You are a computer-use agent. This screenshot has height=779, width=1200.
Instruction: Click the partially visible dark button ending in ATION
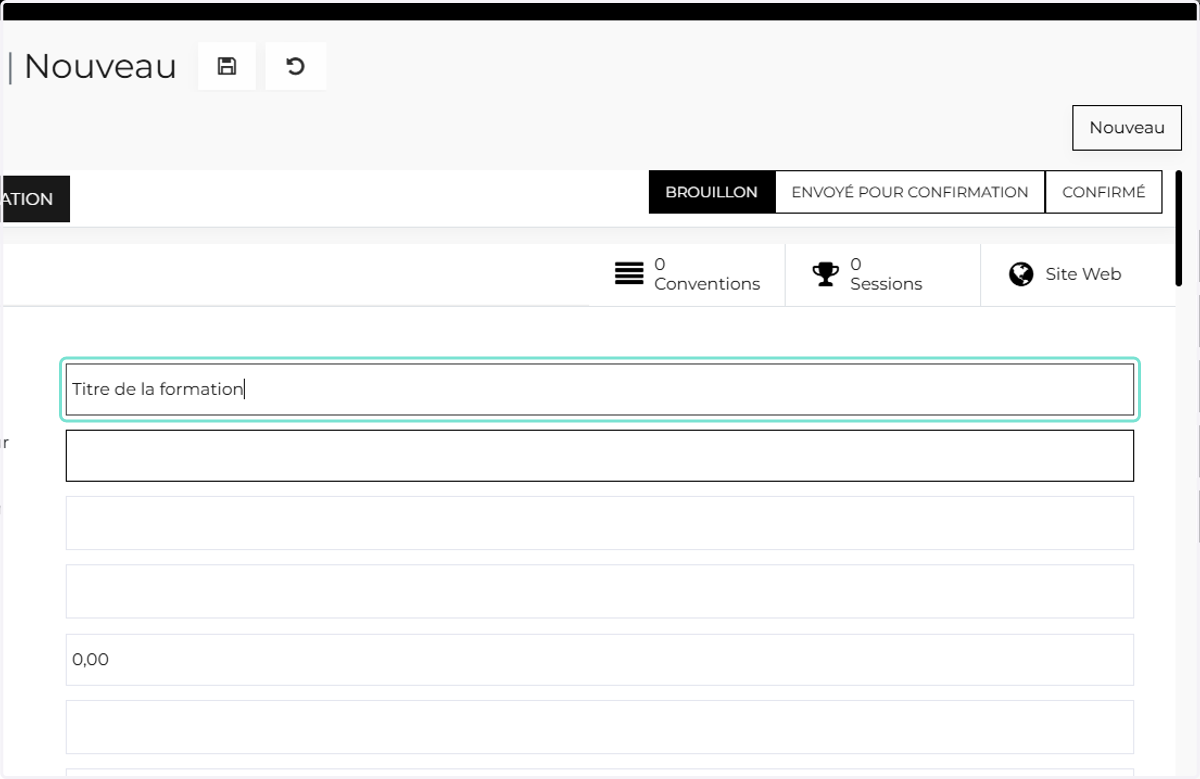(34, 199)
